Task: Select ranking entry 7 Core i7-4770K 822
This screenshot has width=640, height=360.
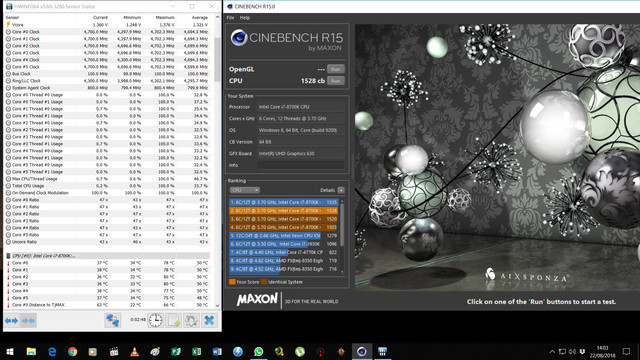Action: 284,252
